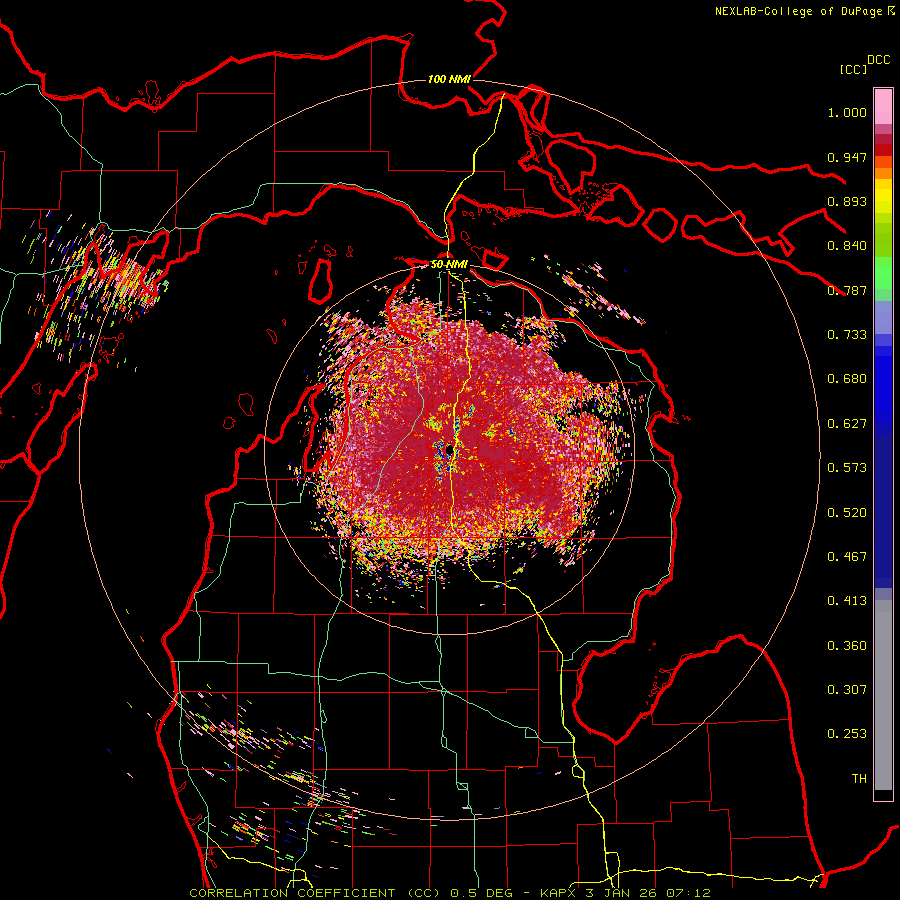Click the DCC legend header
This screenshot has width=900, height=900.
coord(878,60)
